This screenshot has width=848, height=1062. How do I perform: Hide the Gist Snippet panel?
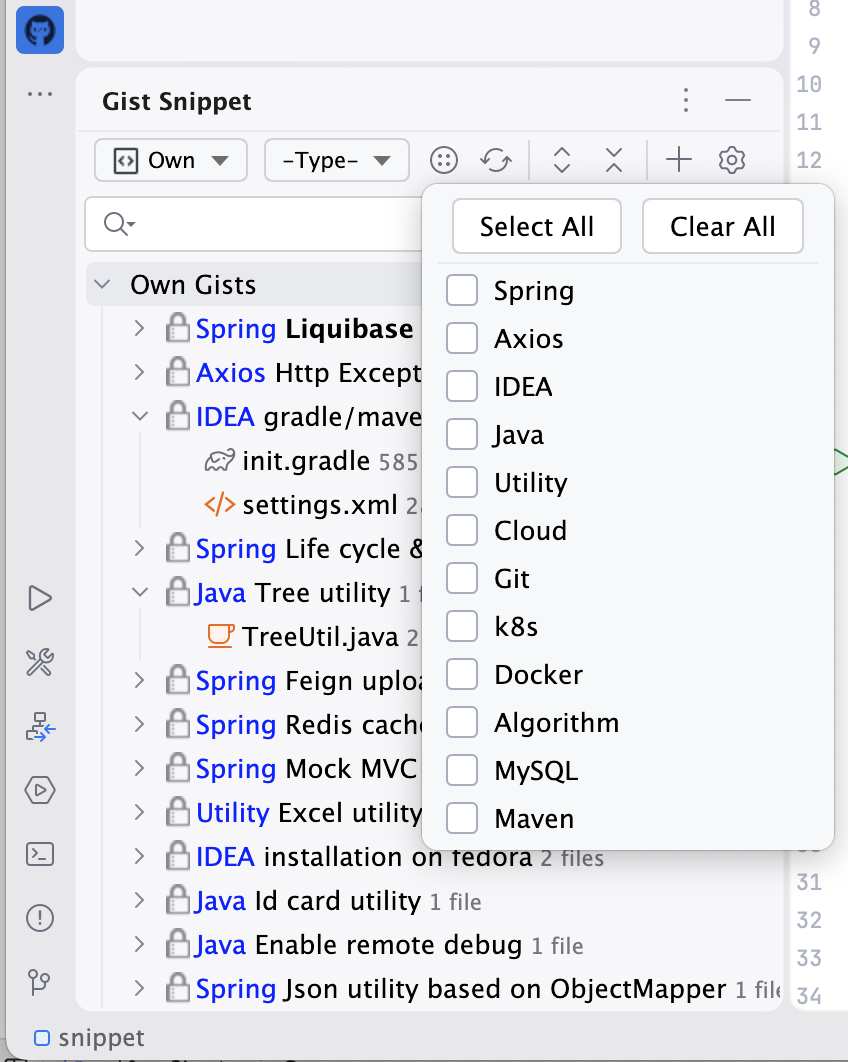pyautogui.click(x=738, y=100)
